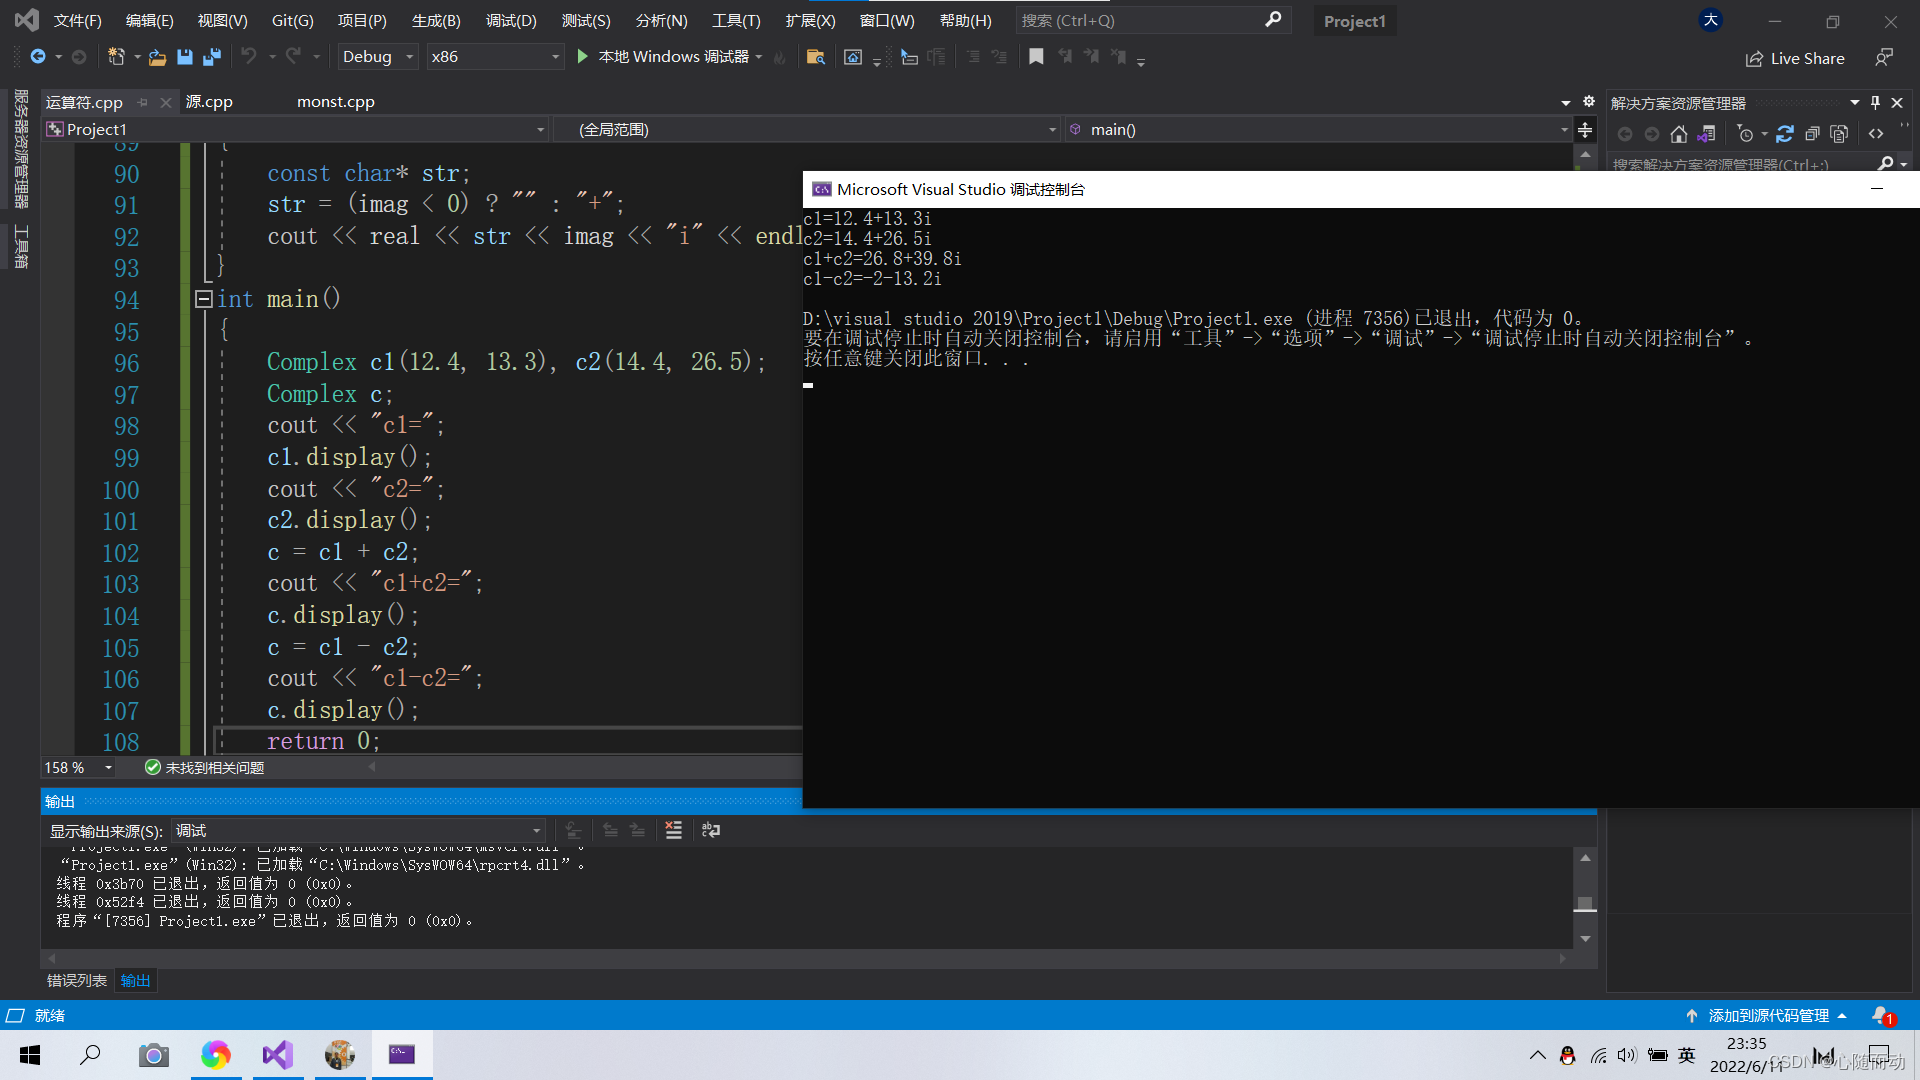Open the 全局范围 dropdown

point(806,129)
